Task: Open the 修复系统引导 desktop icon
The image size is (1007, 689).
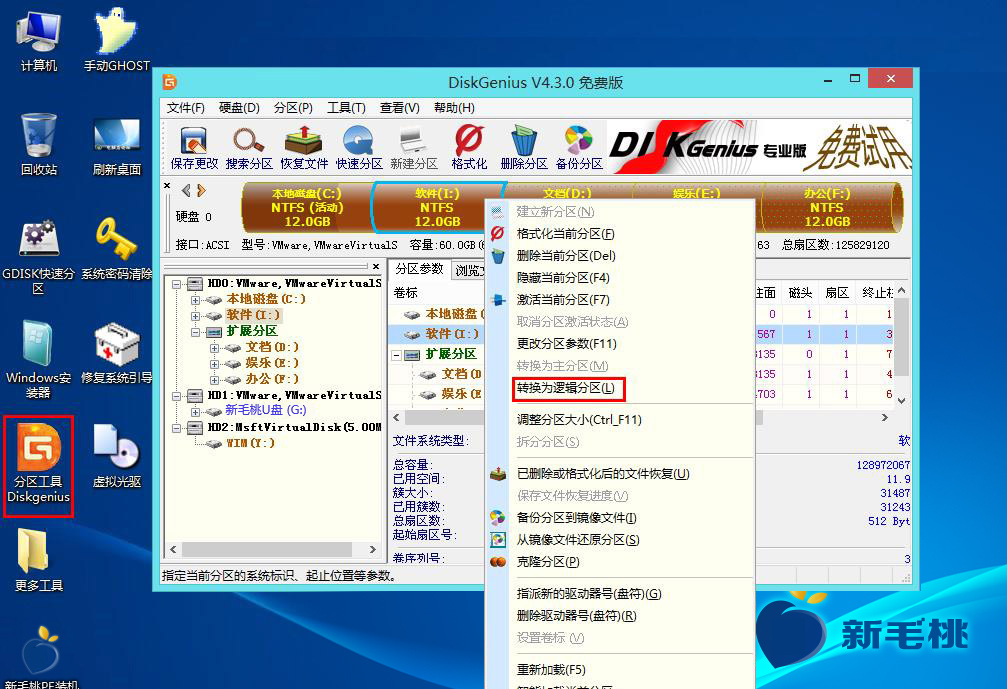Action: 116,353
